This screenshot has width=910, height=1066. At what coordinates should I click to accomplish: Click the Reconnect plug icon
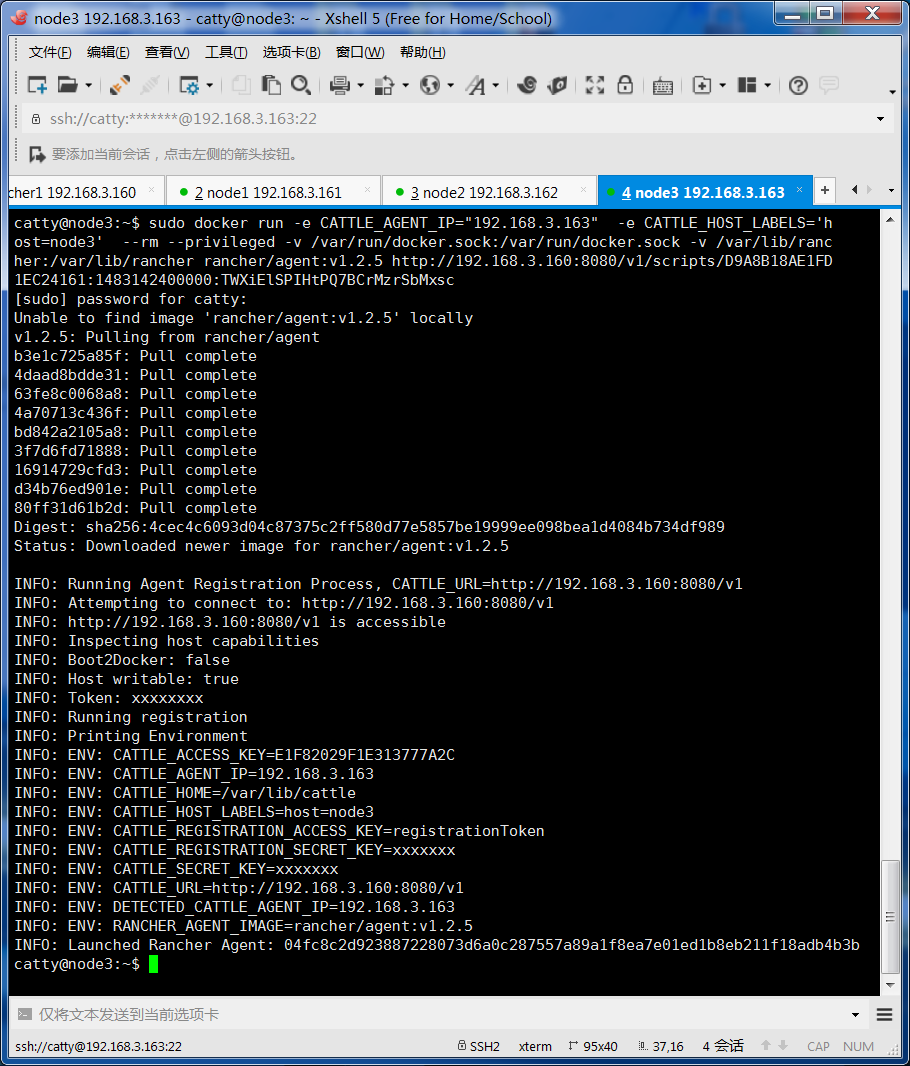[x=120, y=85]
